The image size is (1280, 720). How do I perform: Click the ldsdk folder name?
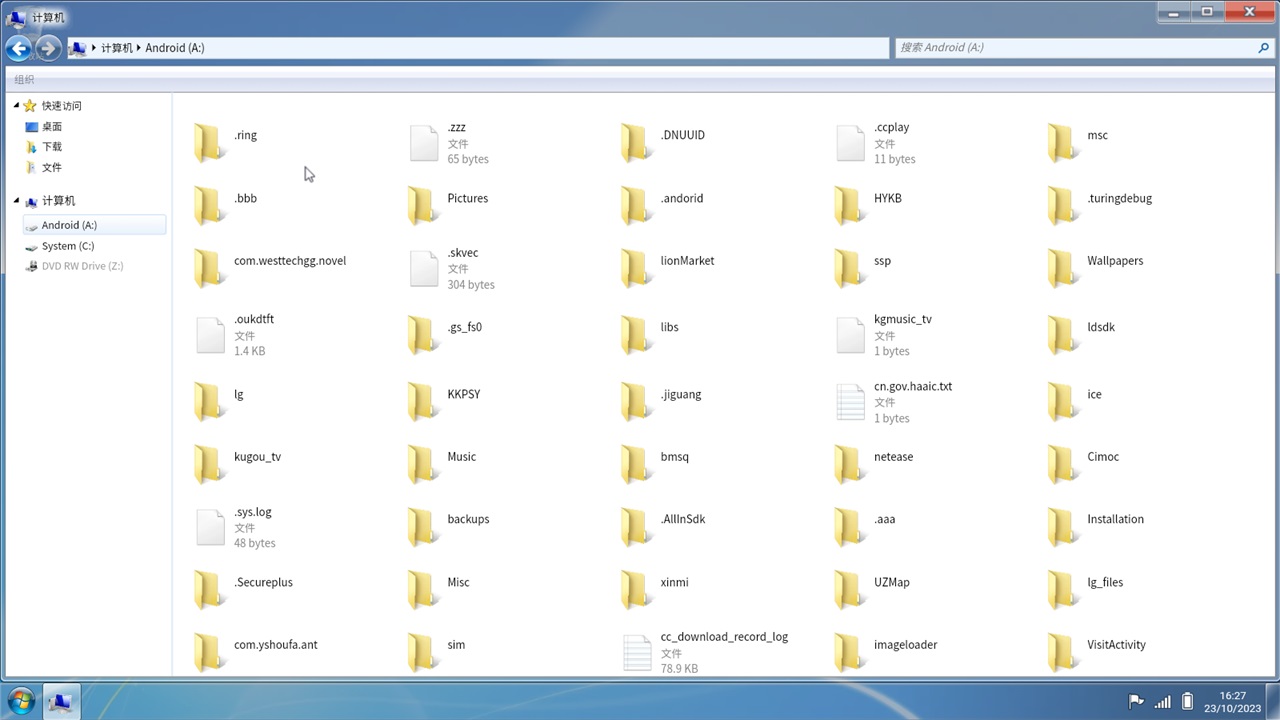1101,327
